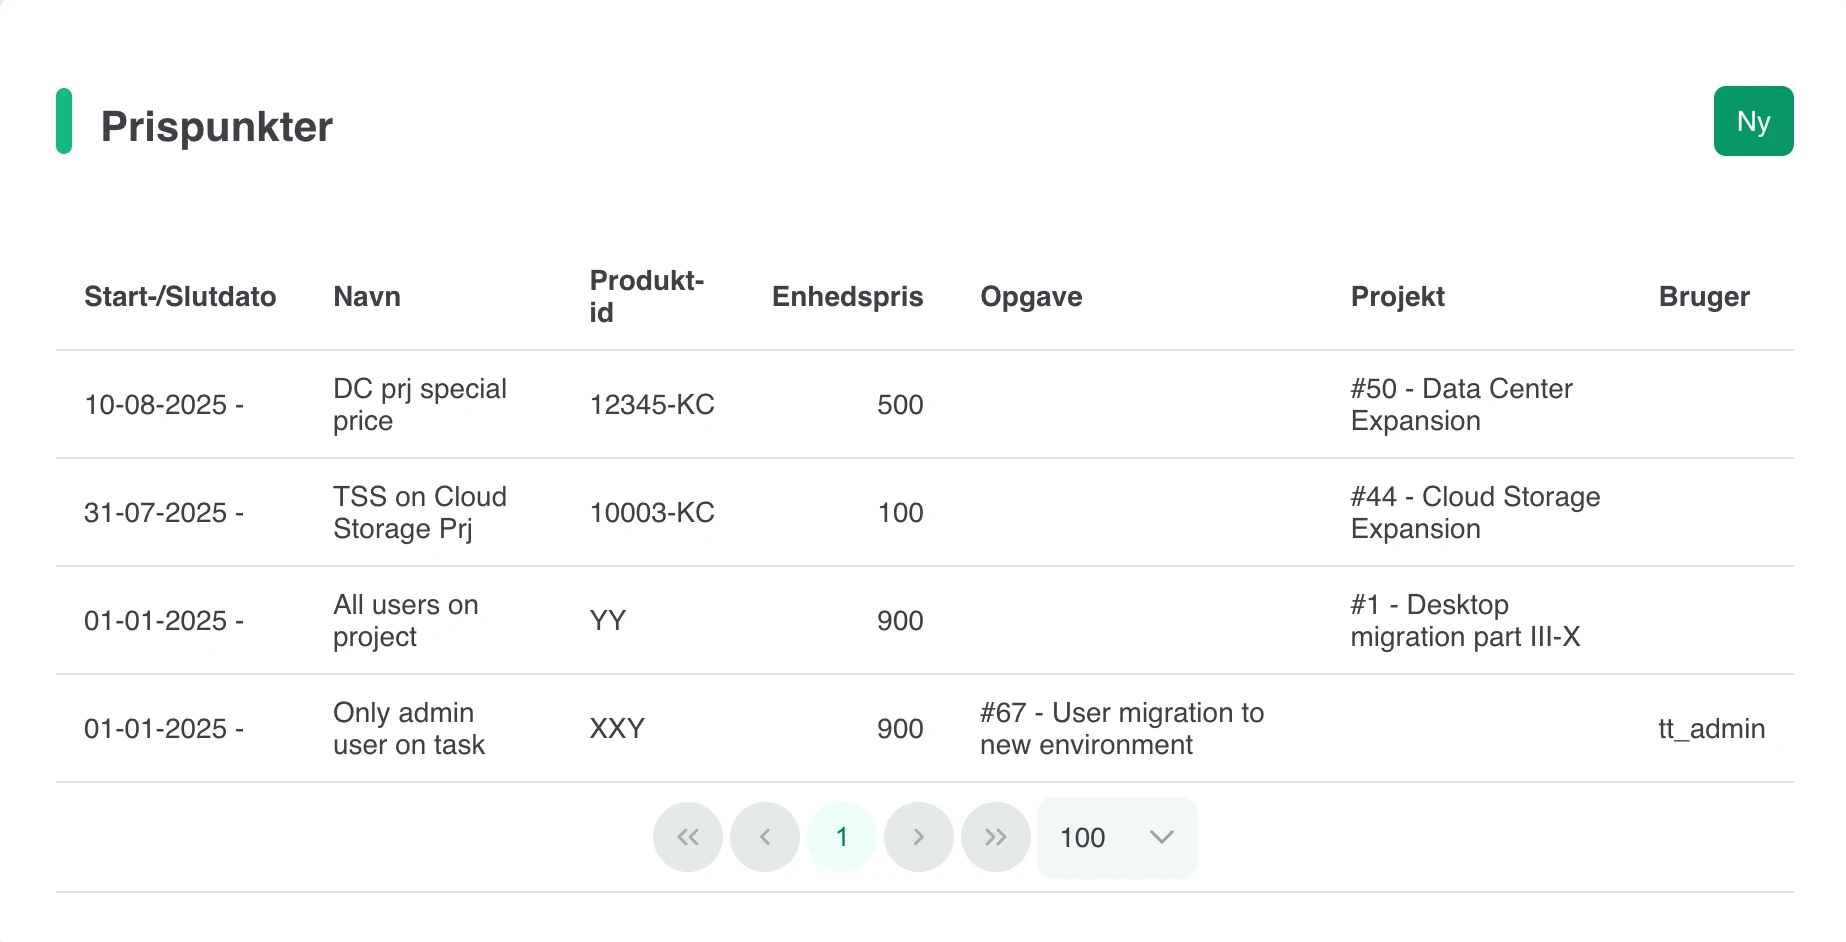
Task: Click the Produkt-id column header
Action: point(647,297)
